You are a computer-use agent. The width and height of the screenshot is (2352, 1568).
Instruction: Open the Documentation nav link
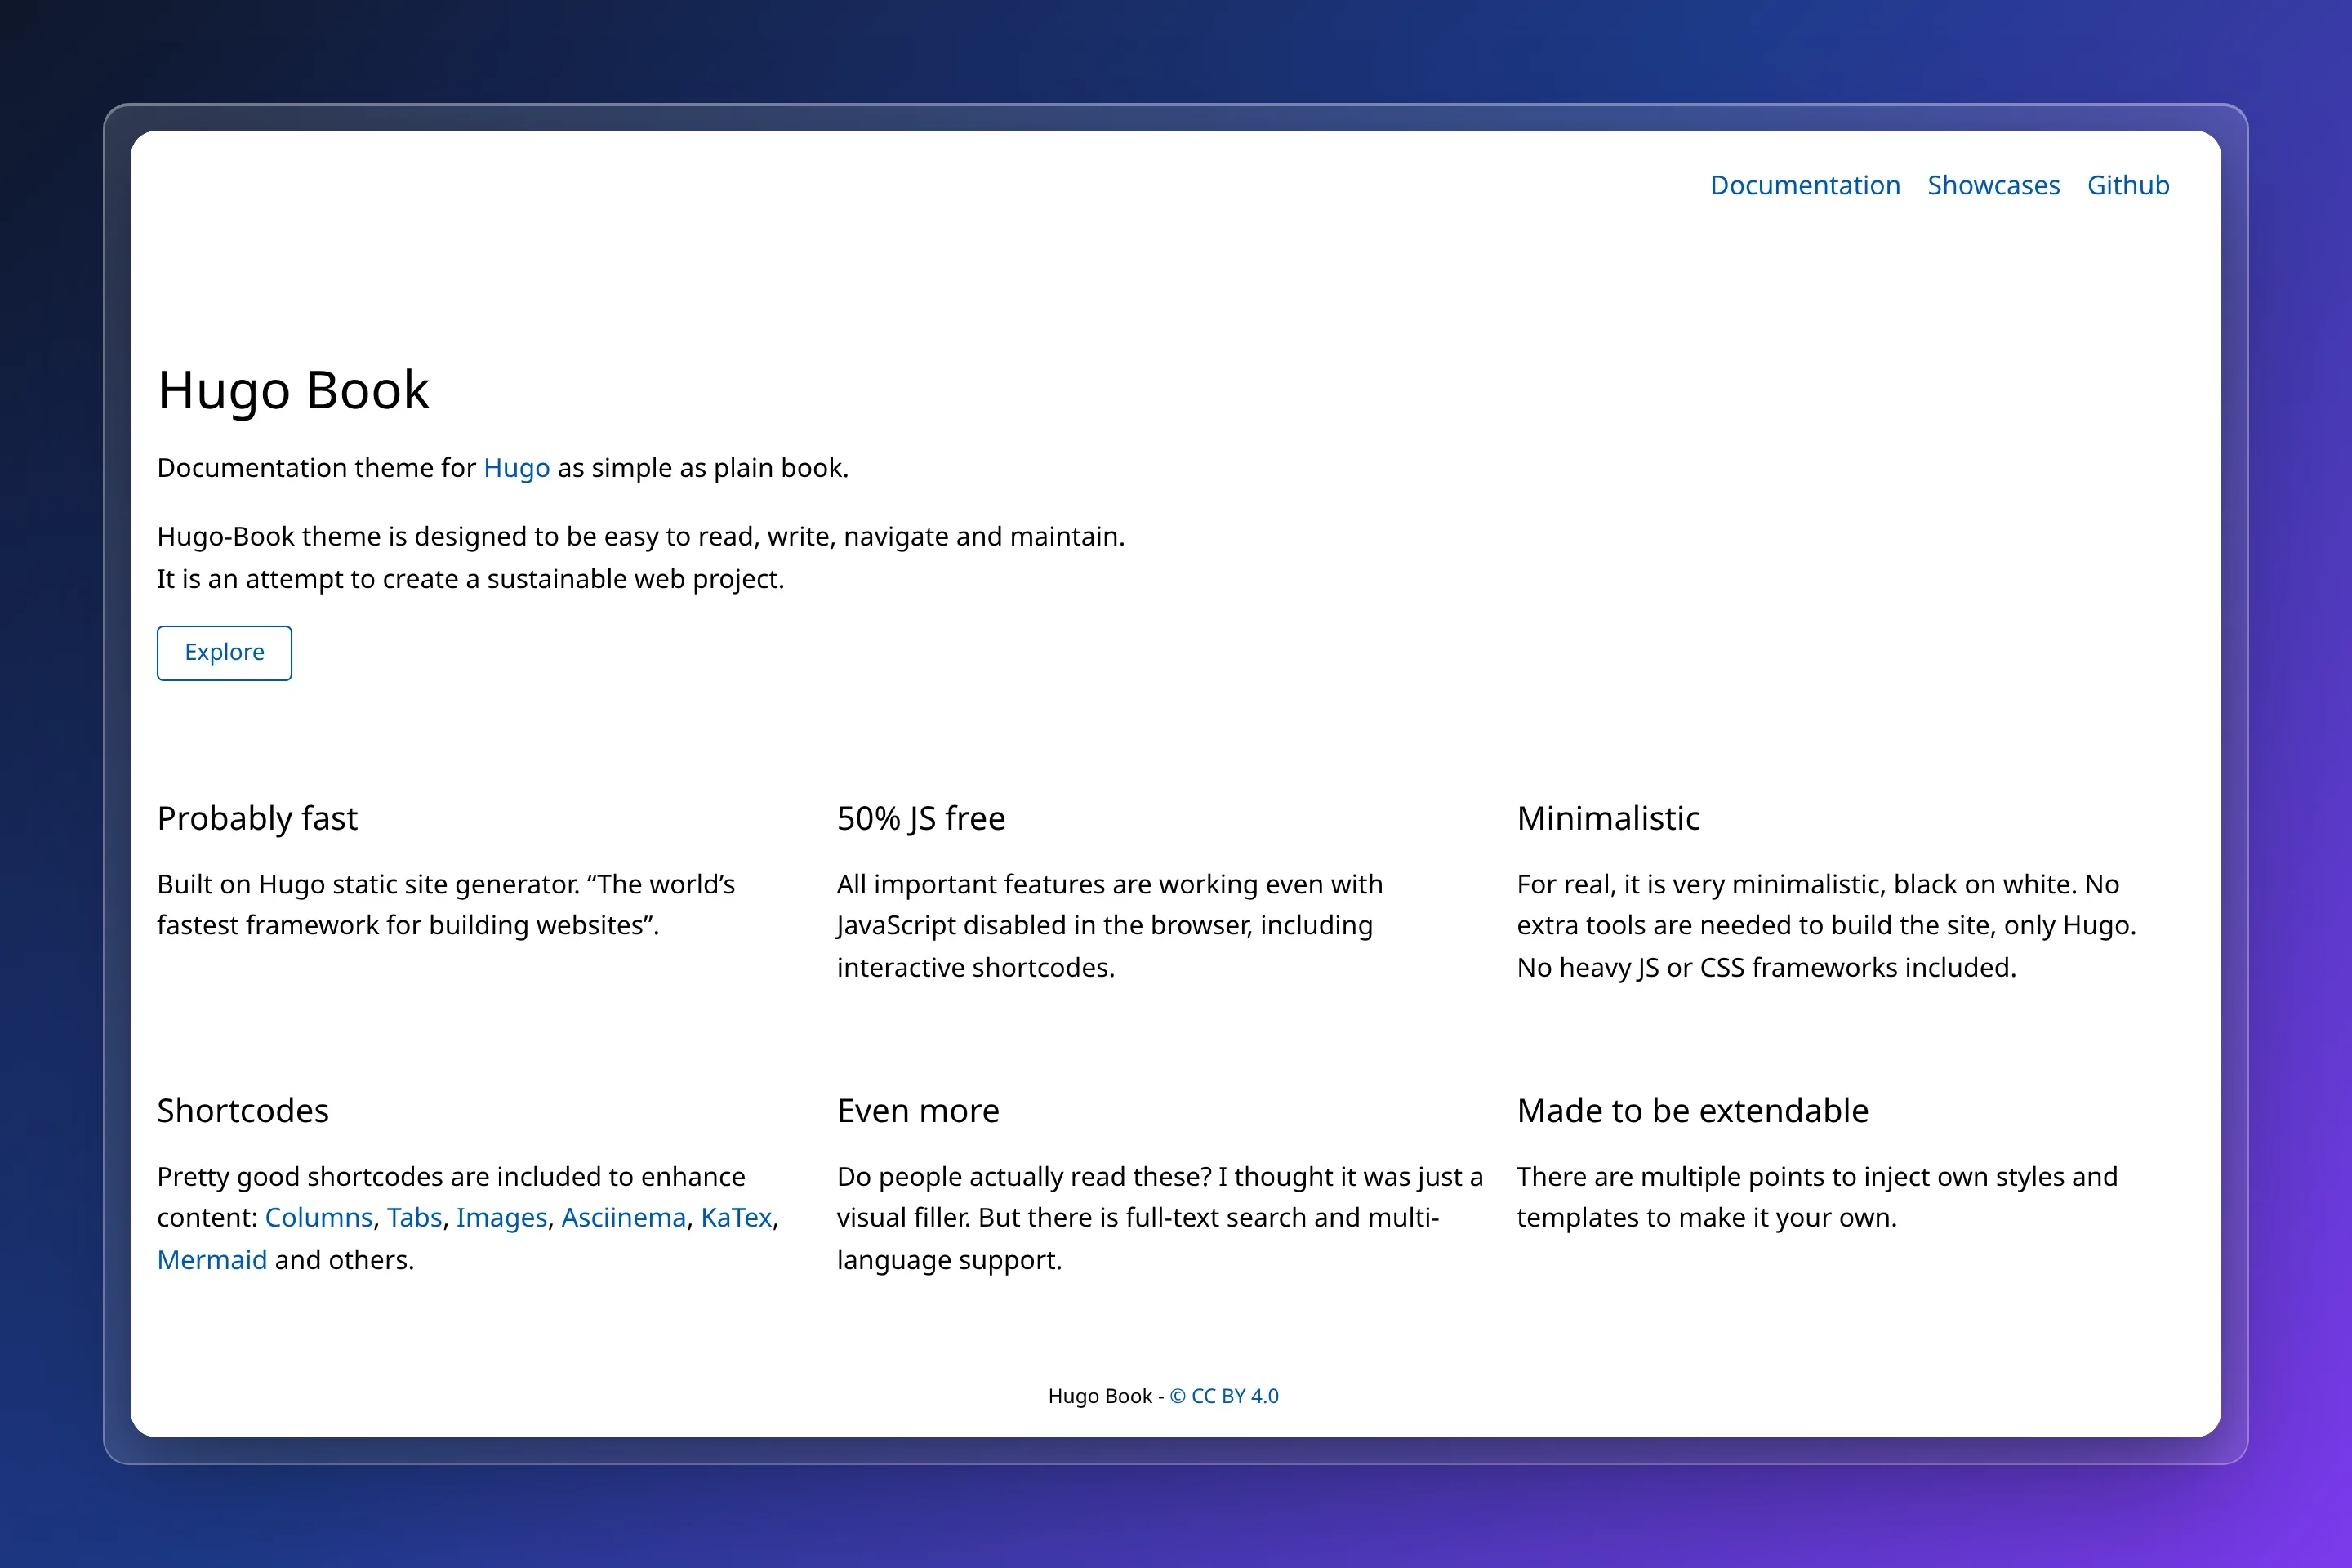(x=1805, y=185)
